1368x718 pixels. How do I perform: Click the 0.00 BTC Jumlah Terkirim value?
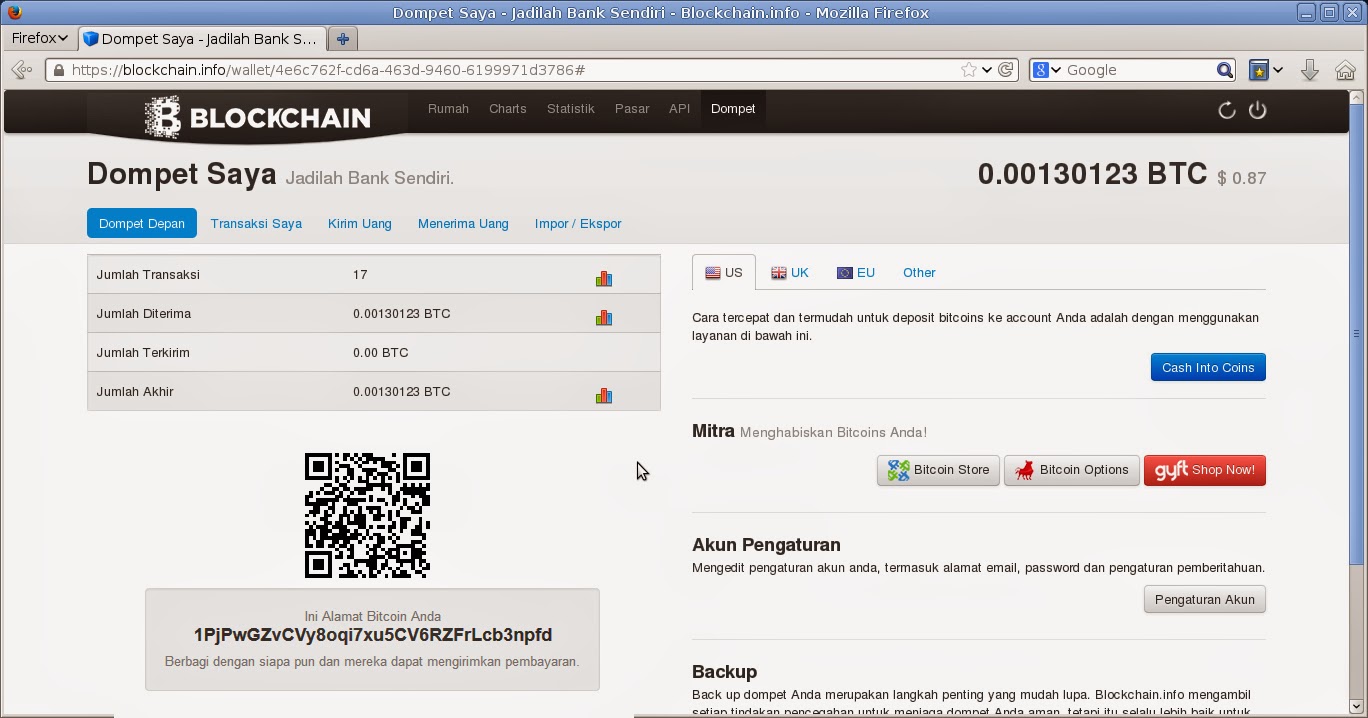(380, 352)
